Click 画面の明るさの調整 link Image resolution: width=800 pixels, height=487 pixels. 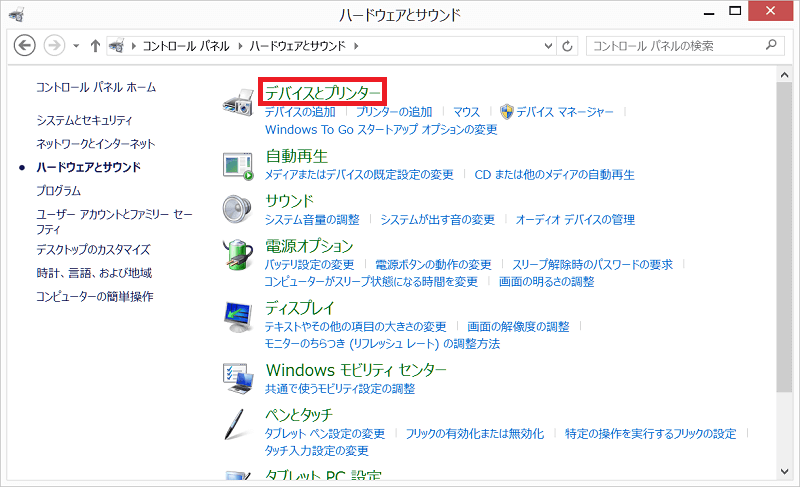point(546,281)
